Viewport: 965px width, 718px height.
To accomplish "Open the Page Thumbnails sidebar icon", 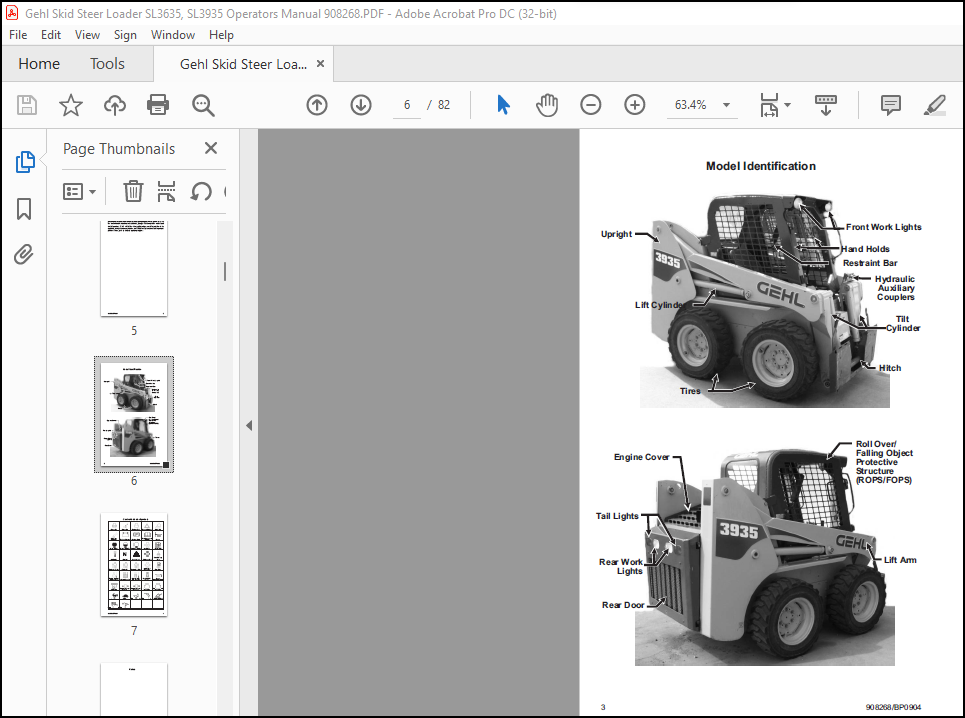I will point(25,162).
